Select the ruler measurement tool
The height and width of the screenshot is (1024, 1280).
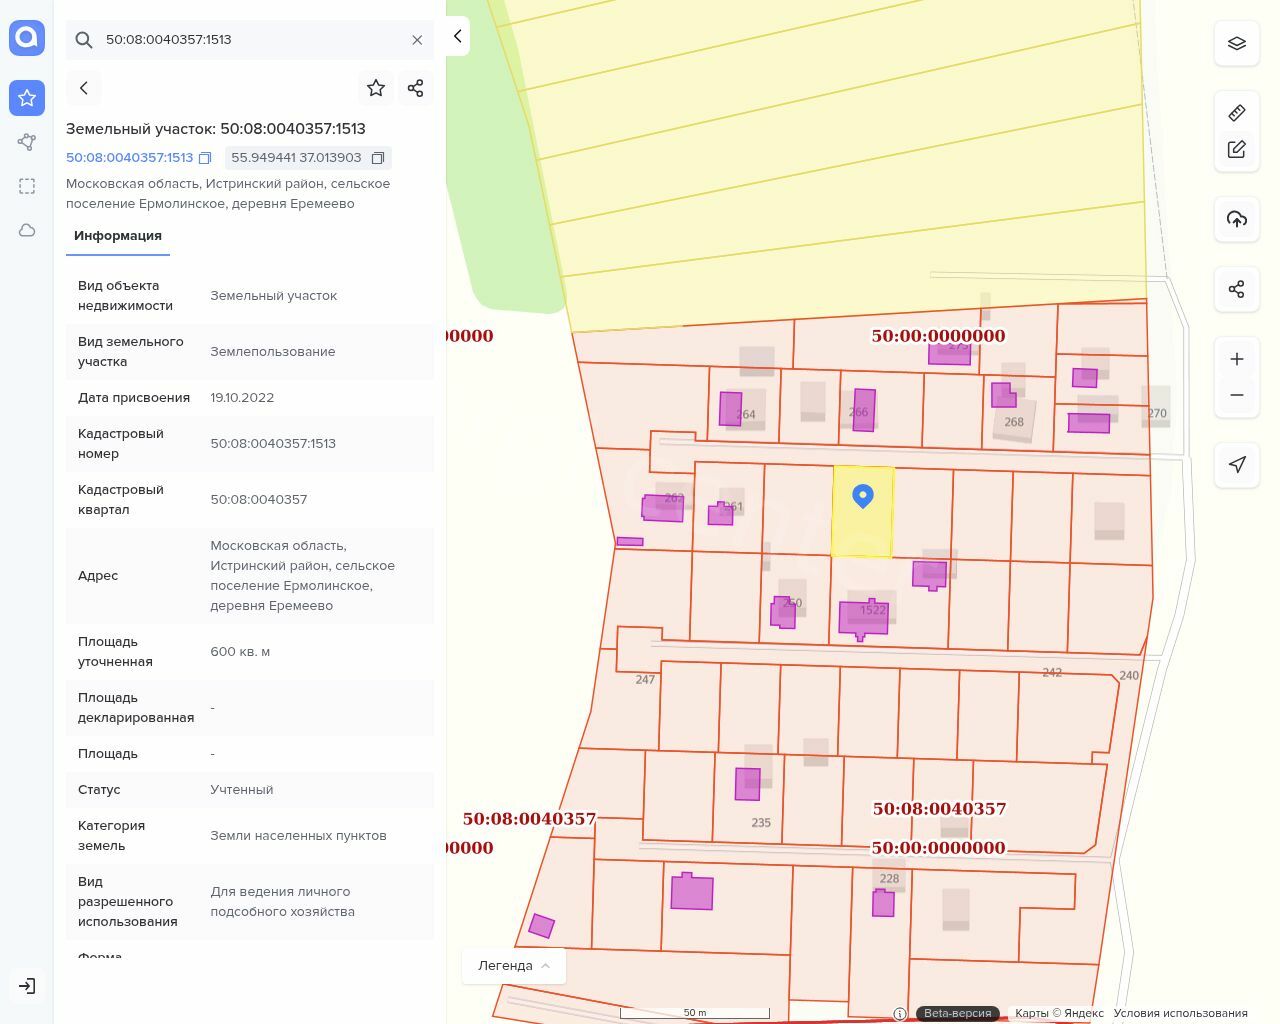(x=1237, y=113)
